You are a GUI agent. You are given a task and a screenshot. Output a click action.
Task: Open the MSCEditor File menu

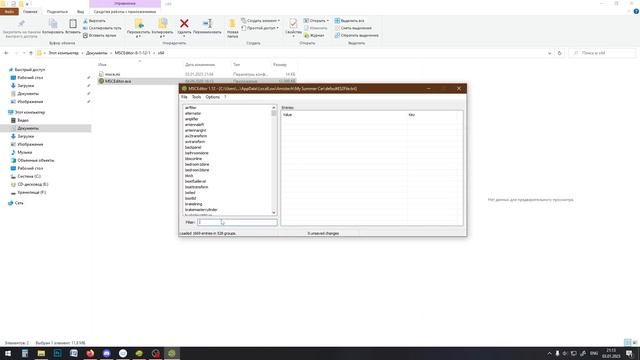tap(184, 97)
